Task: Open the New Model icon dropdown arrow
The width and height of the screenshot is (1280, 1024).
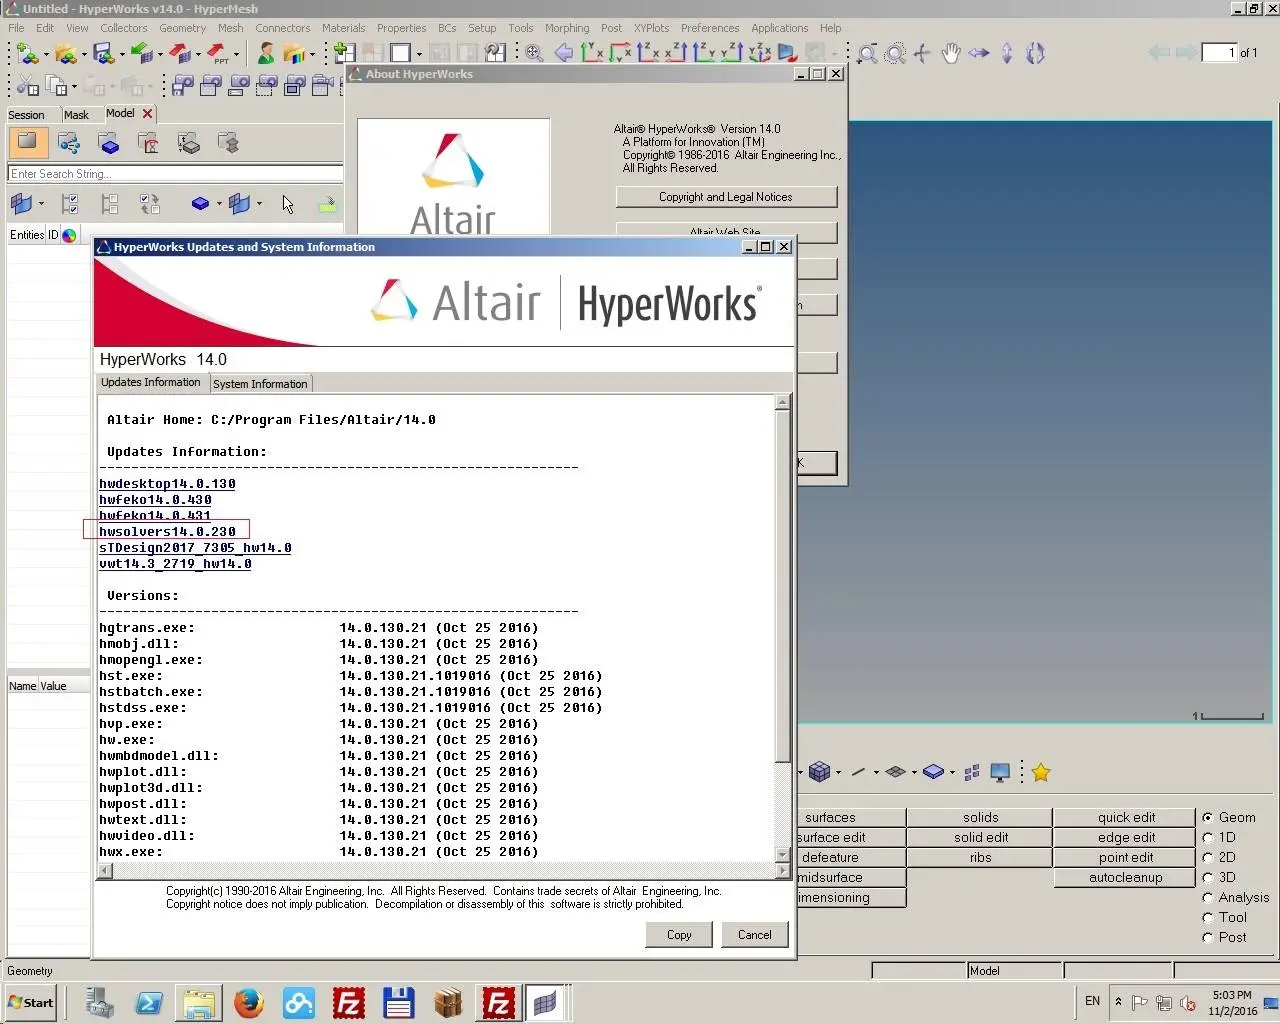Action: coord(46,55)
